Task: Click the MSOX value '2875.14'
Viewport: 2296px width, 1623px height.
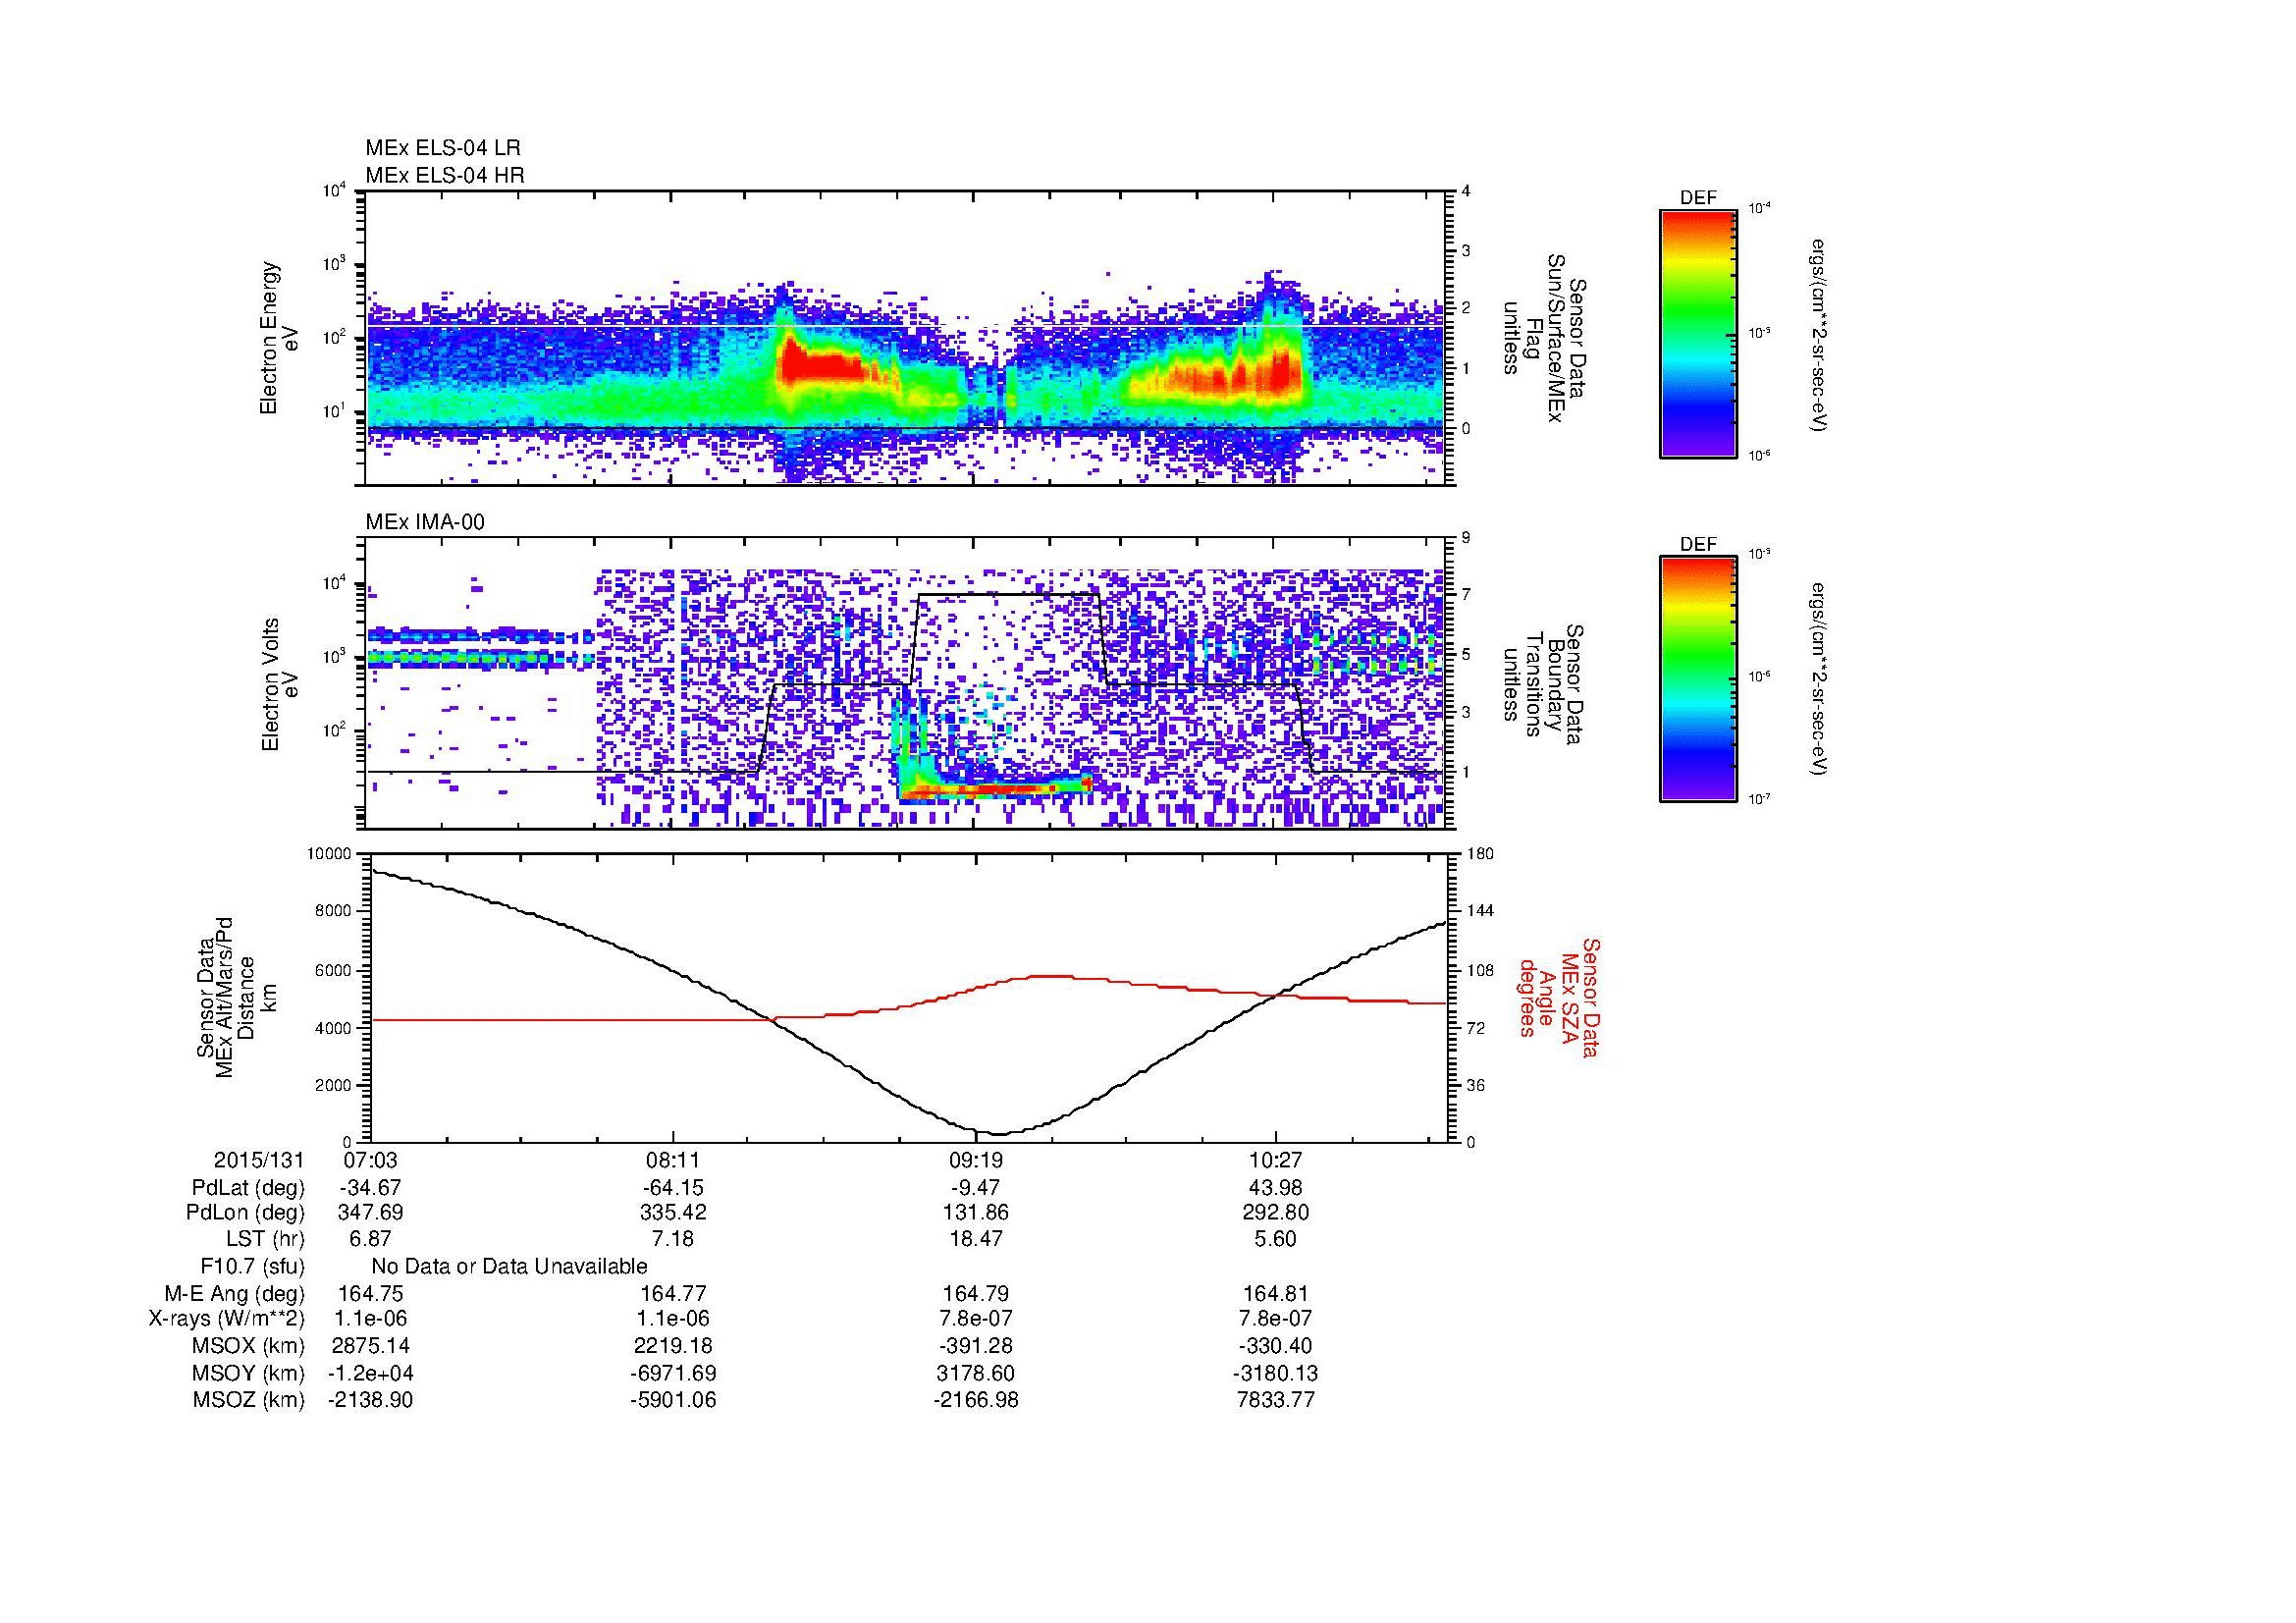Action: pos(371,1346)
